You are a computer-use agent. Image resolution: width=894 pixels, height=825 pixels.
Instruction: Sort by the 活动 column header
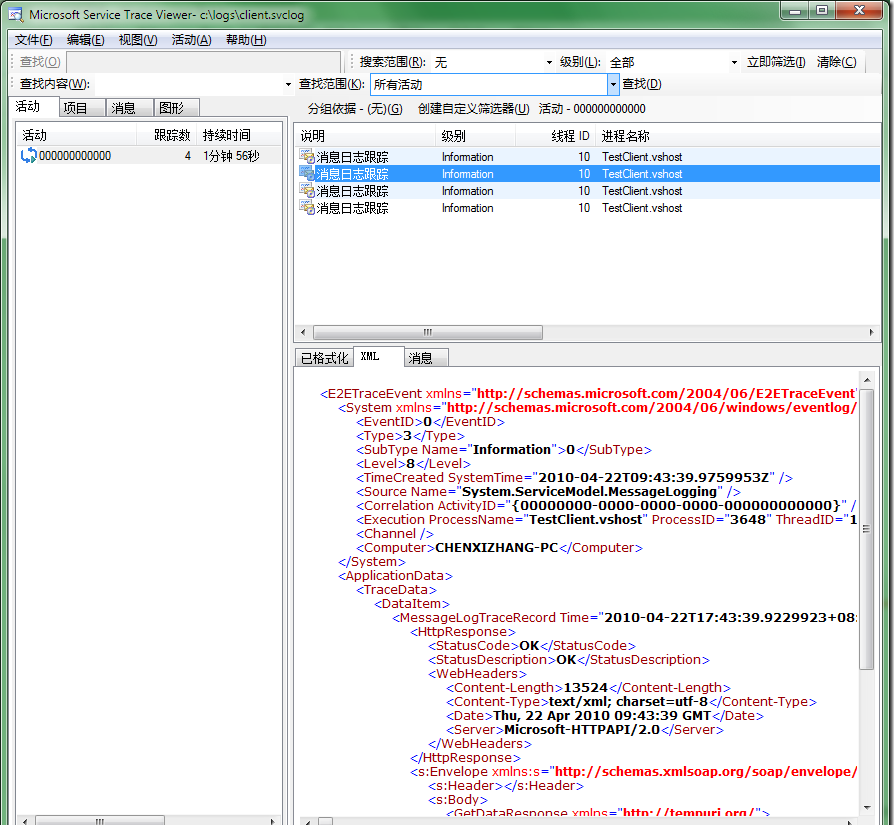tap(76, 135)
